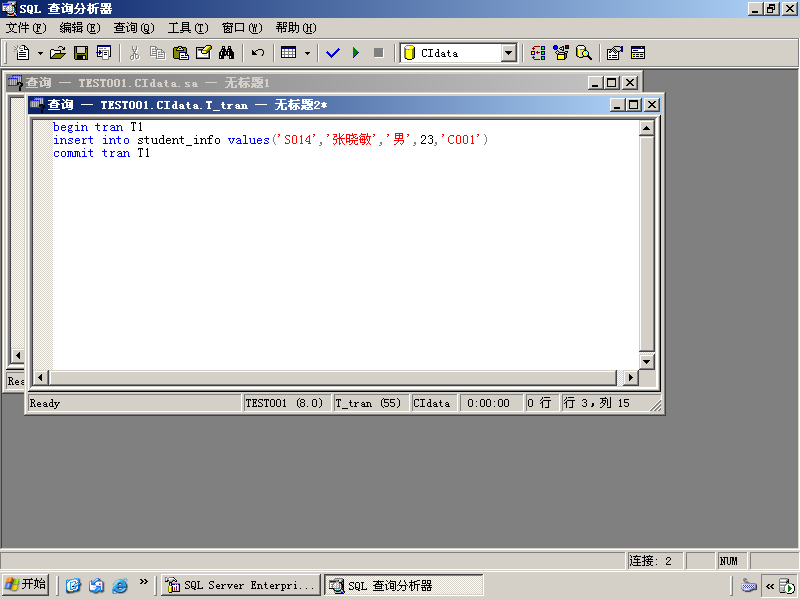The width and height of the screenshot is (800, 600).
Task: Click the SQL 查询分析器 application title icon
Action: (x=9, y=9)
